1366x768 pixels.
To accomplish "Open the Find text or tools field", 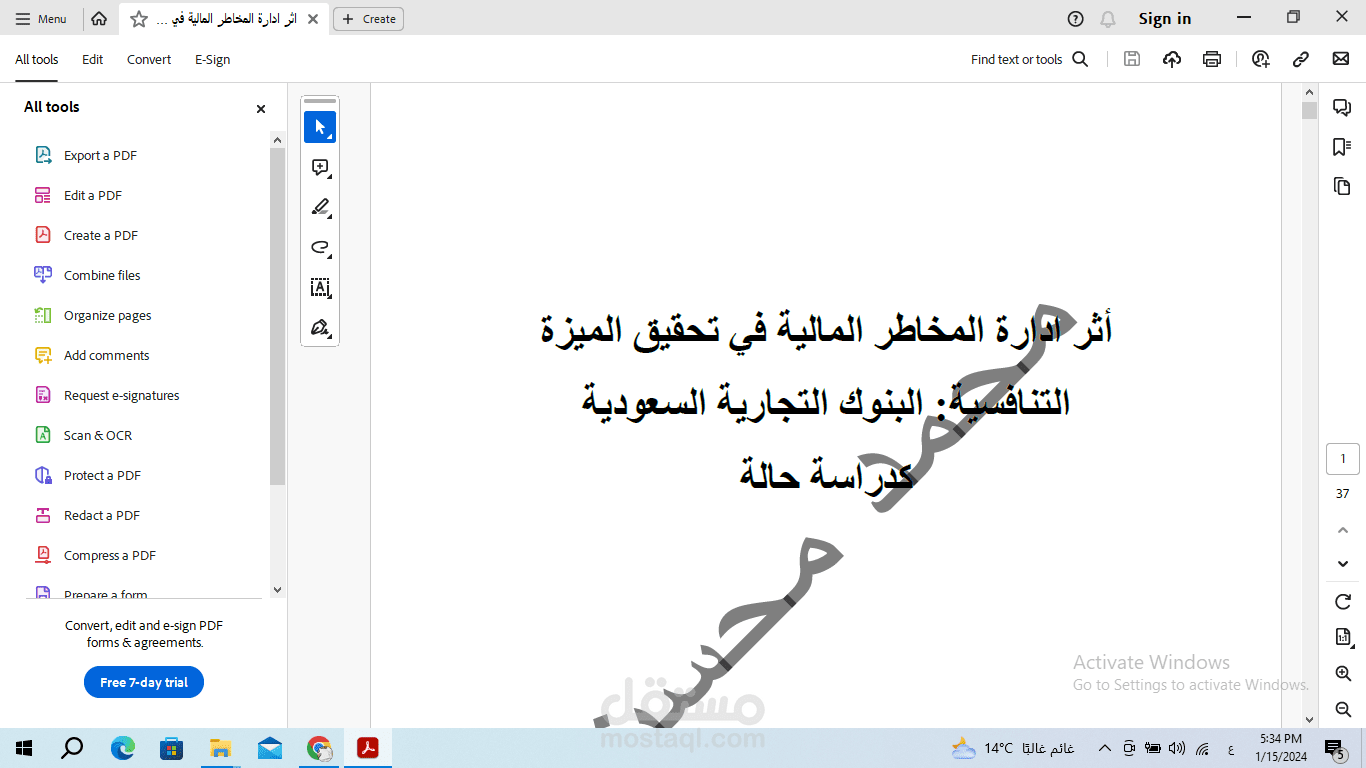I will tap(1029, 59).
